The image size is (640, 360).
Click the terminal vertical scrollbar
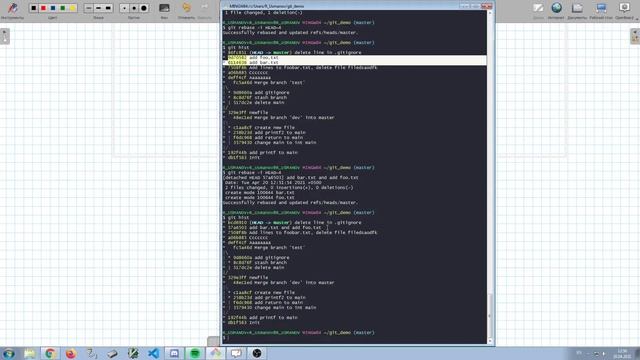click(490, 177)
